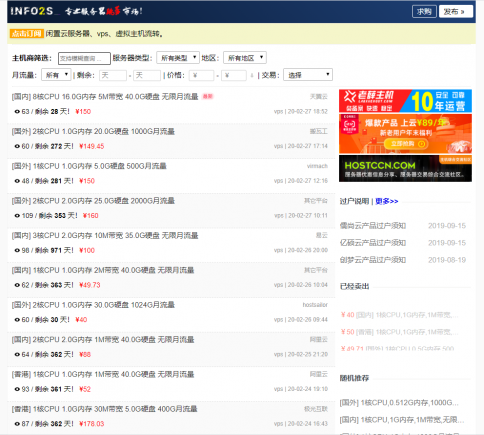Click the minimum price ¥ input field
This screenshot has width=484, height=435.
(201, 75)
